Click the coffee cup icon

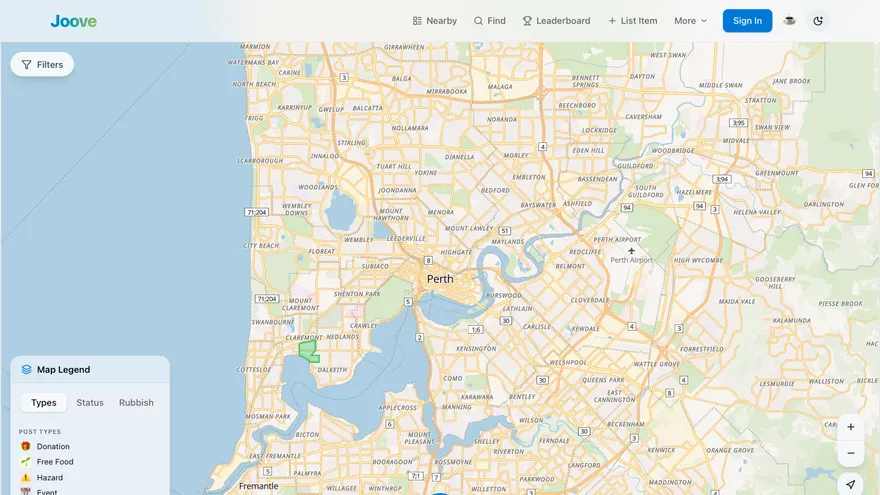coord(789,21)
